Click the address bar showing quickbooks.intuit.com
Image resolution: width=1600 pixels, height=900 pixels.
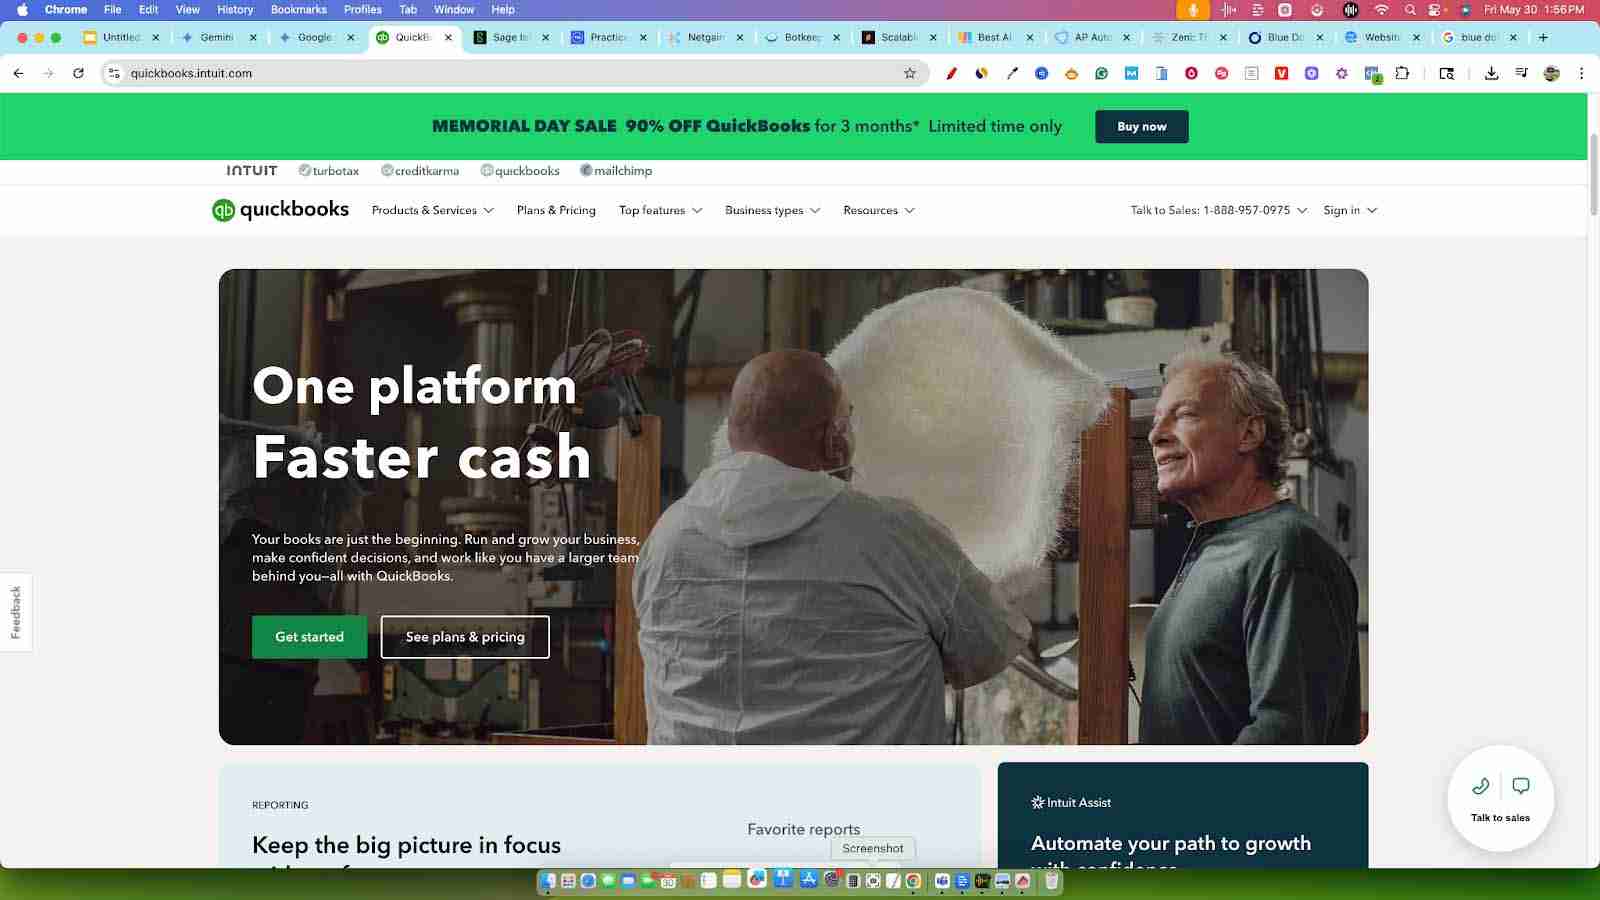[500, 73]
